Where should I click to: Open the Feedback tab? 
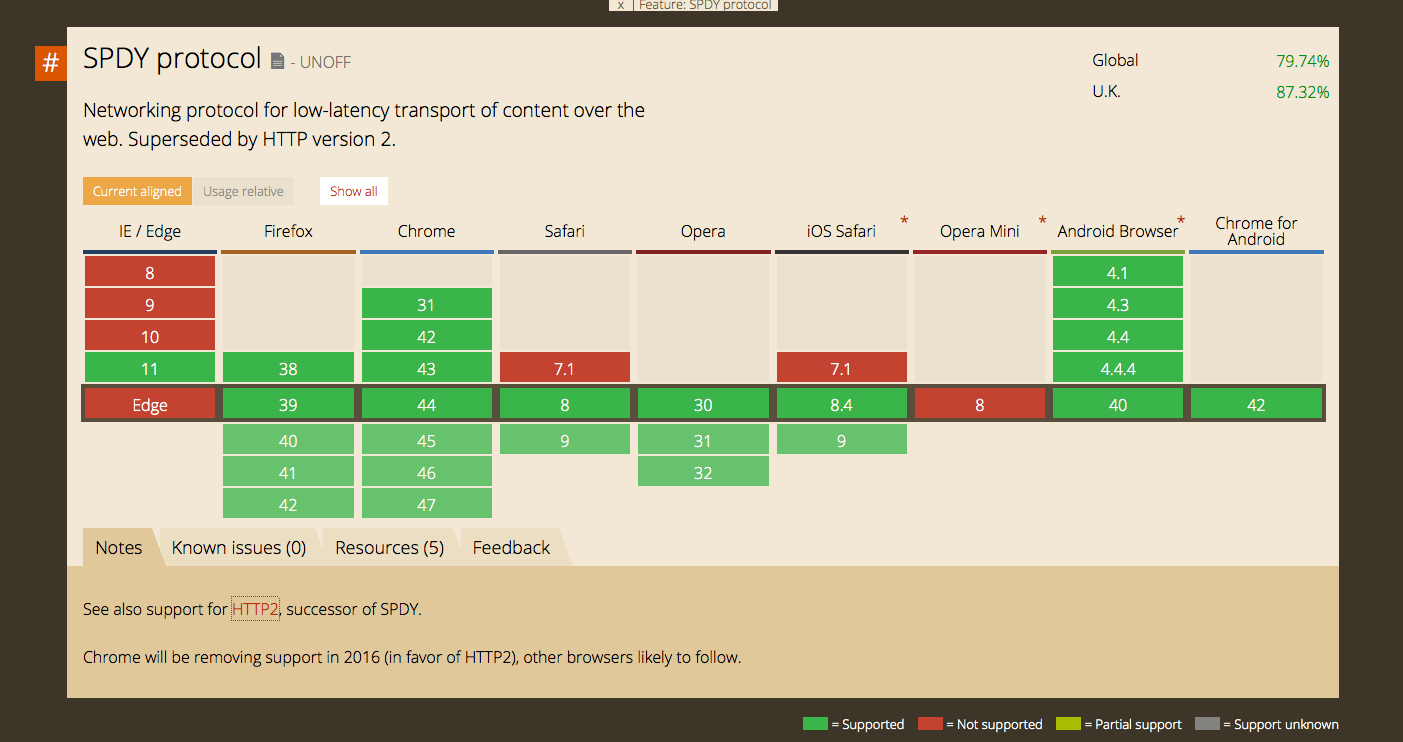coord(511,547)
